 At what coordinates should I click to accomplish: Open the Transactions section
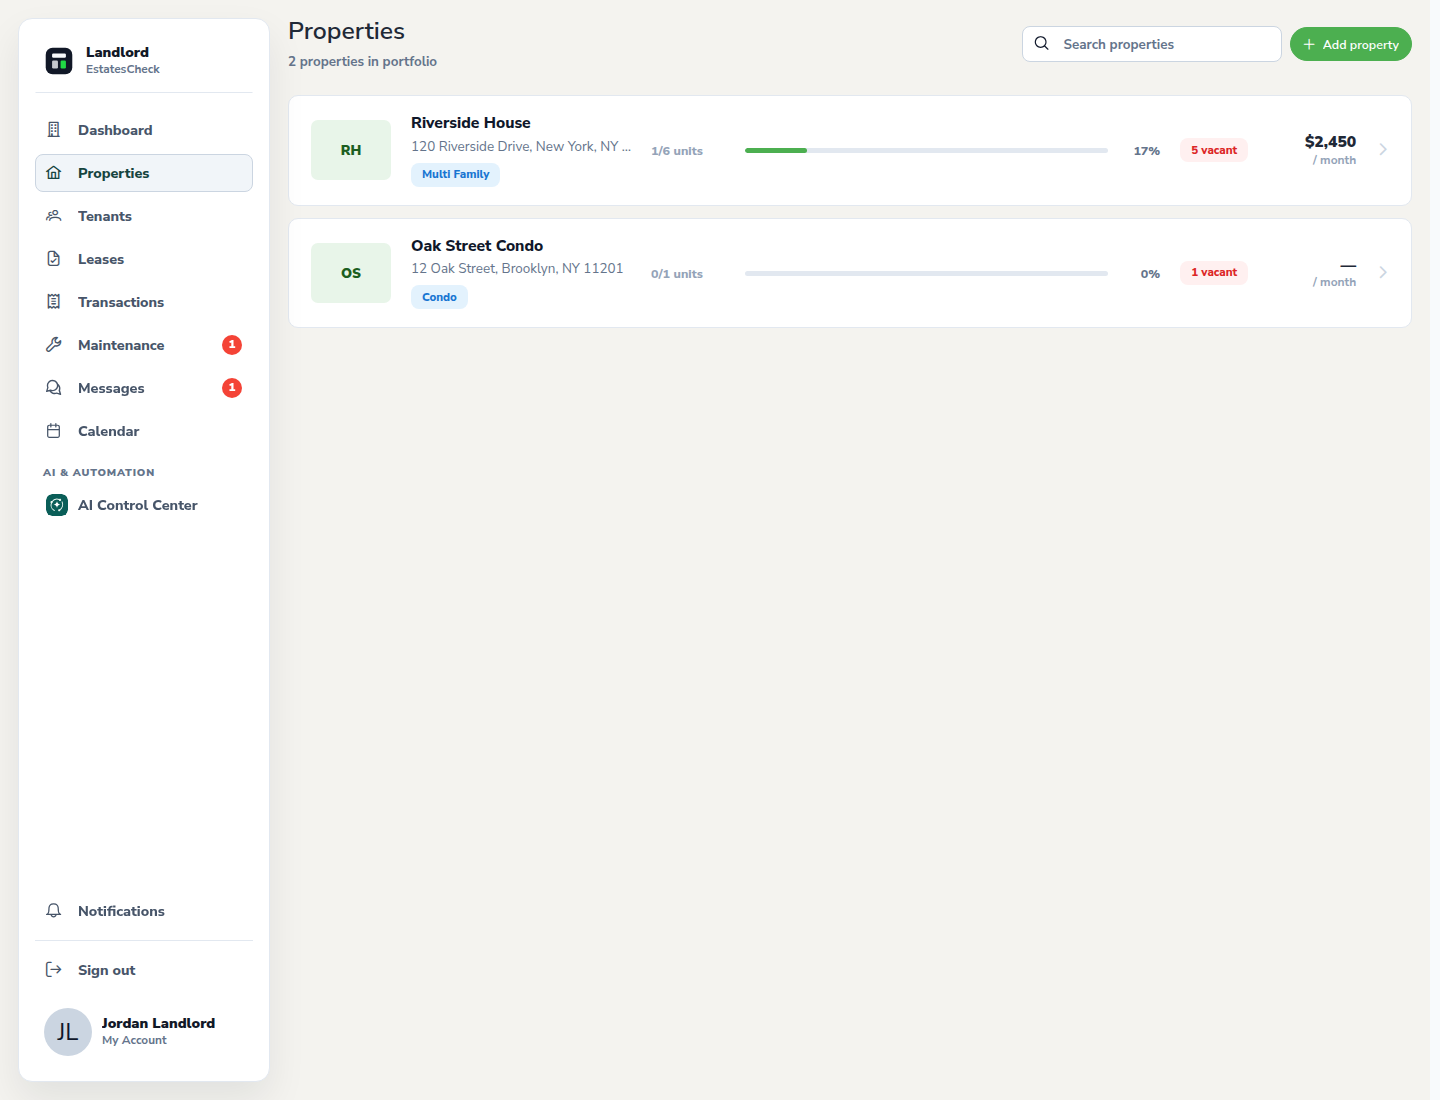(x=144, y=302)
